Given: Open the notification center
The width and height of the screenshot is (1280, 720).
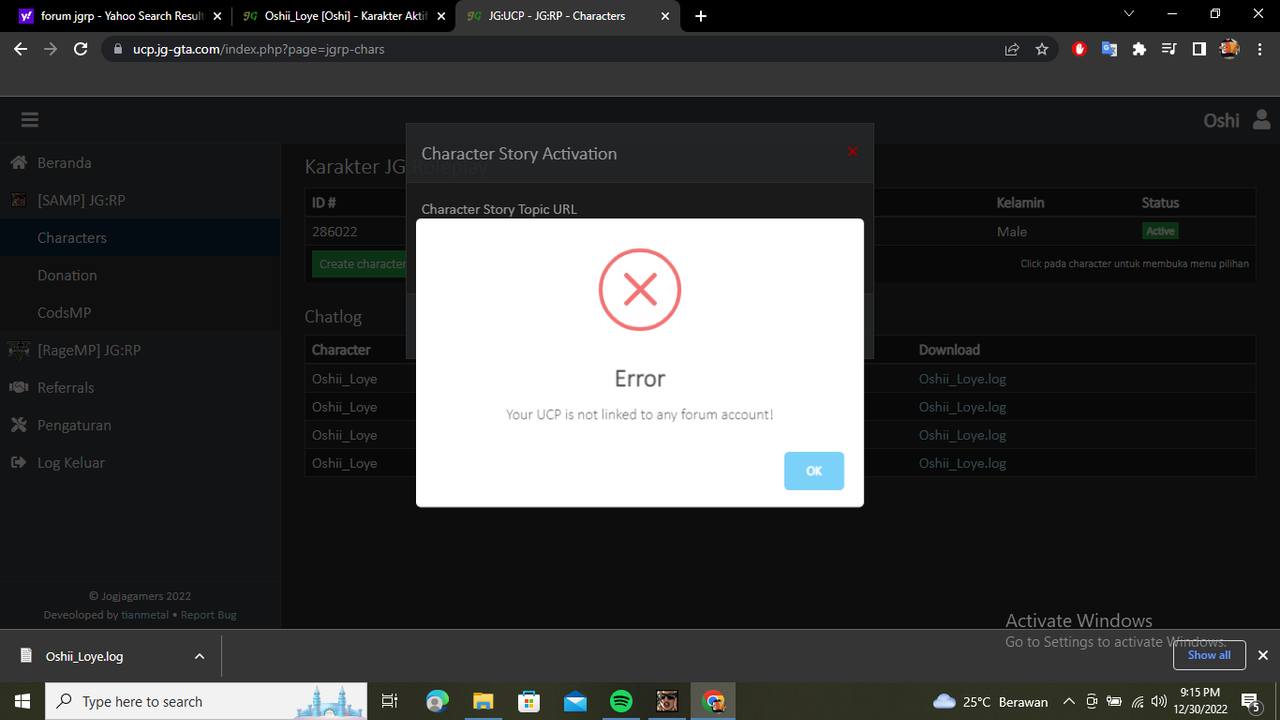Looking at the screenshot, I should coord(1250,701).
